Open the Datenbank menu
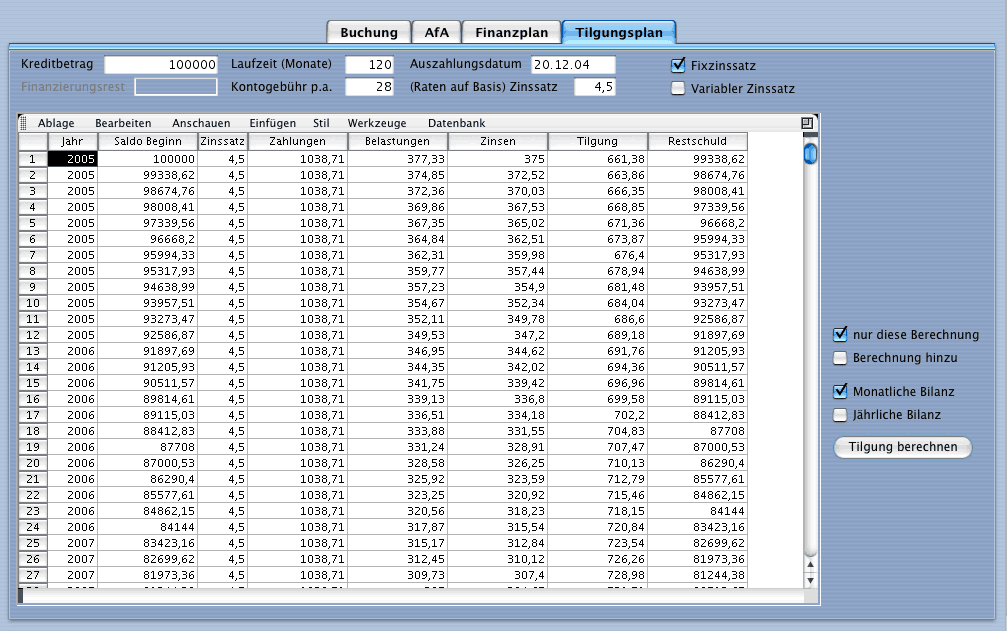Screen dimensions: 1007x631 click(457, 123)
